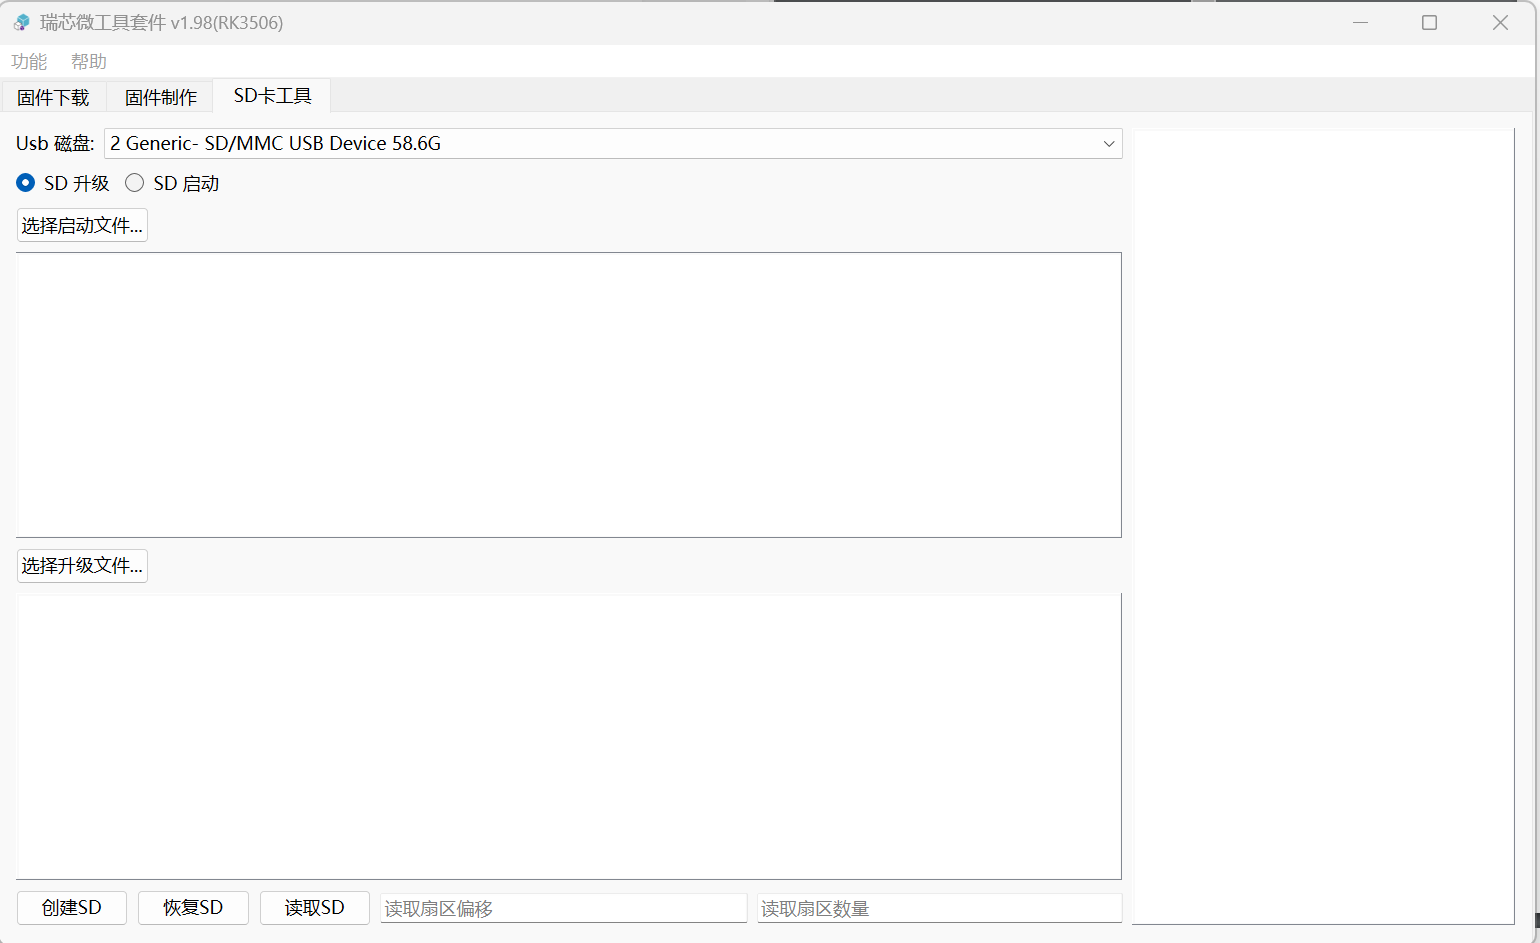Click the Usb 磁盘: label
1540x943 pixels.
click(55, 143)
